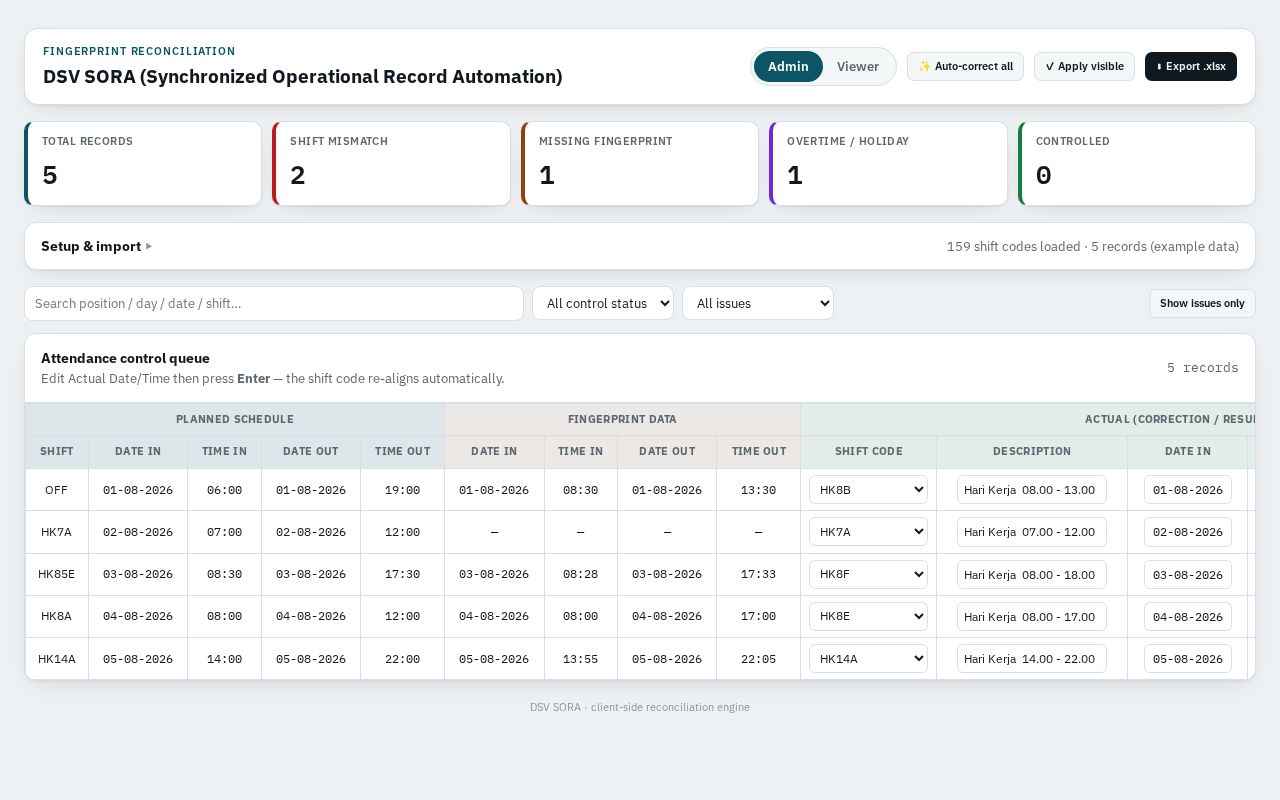This screenshot has height=800, width=1280.
Task: Edit description field 'Hari Kerja 07.00 - 12.00'
Action: (1032, 532)
